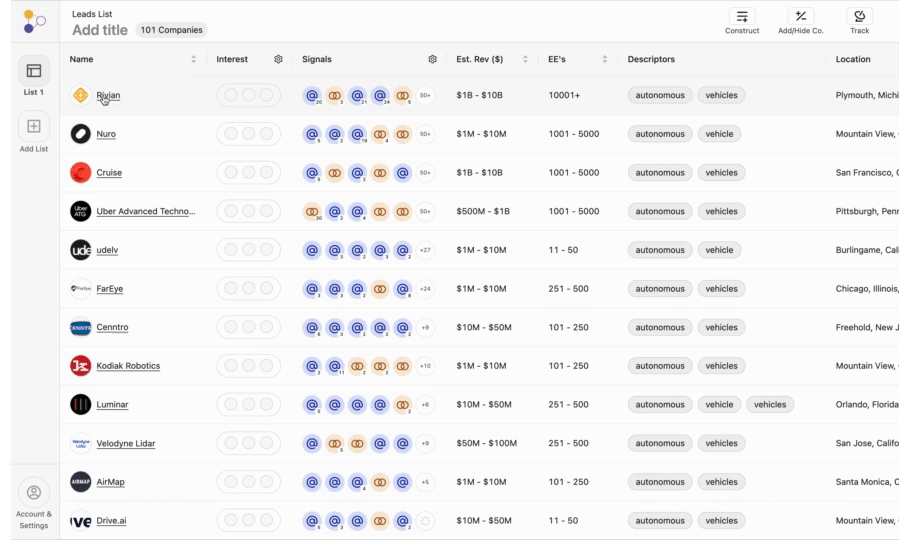The width and height of the screenshot is (910, 540).
Task: Click Pittsburgh location cell
Action: click(x=867, y=211)
